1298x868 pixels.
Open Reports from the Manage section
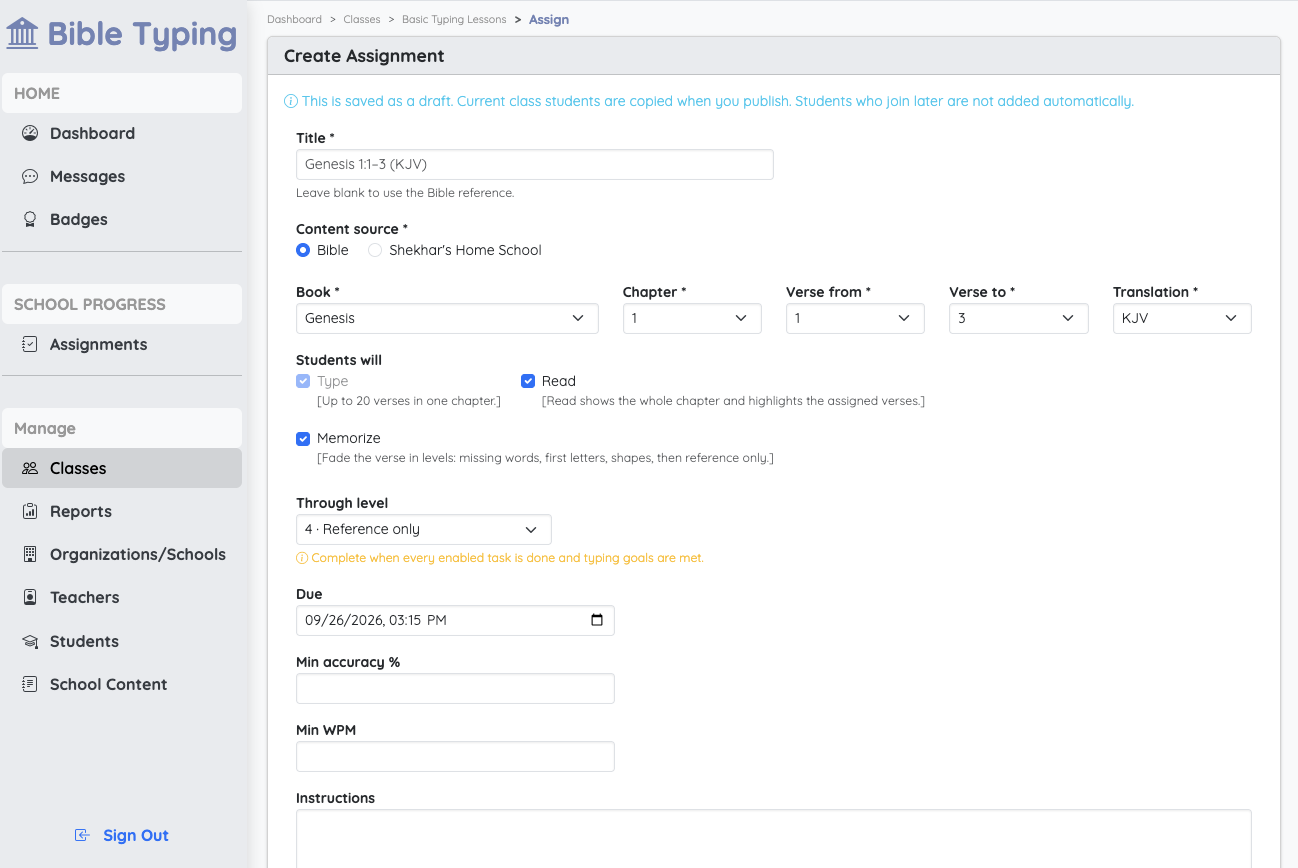122,511
